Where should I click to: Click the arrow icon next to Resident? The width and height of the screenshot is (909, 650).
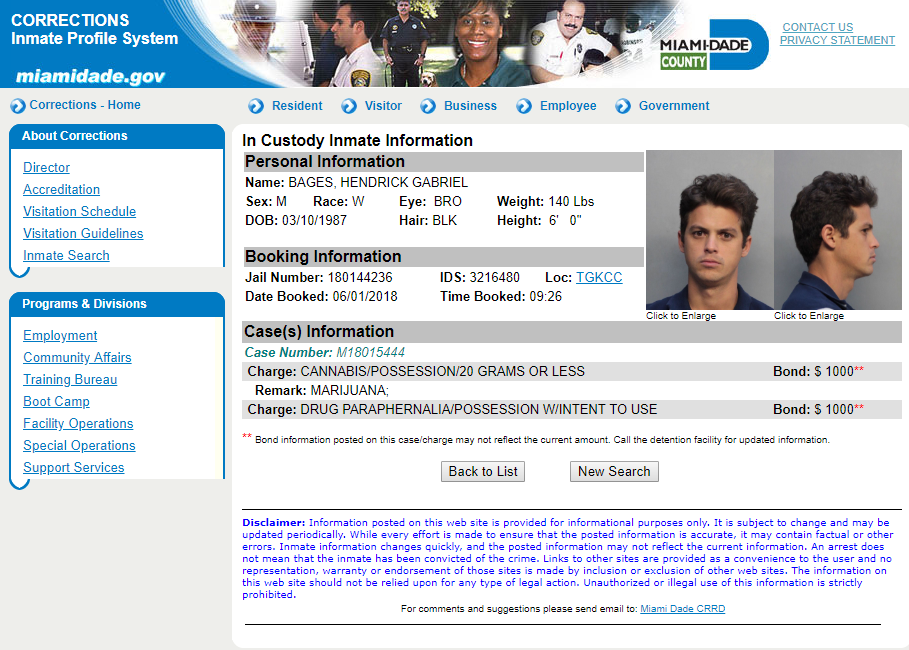click(256, 106)
